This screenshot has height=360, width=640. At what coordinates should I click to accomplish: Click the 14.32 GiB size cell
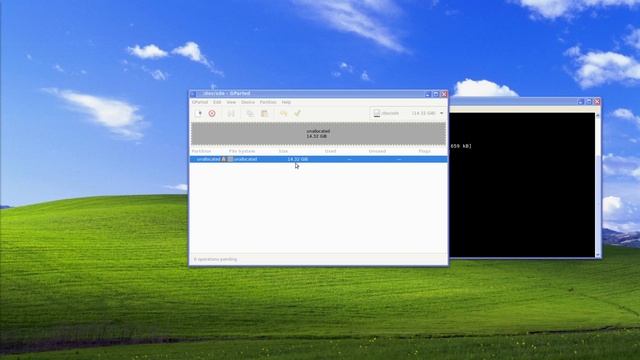[298, 159]
